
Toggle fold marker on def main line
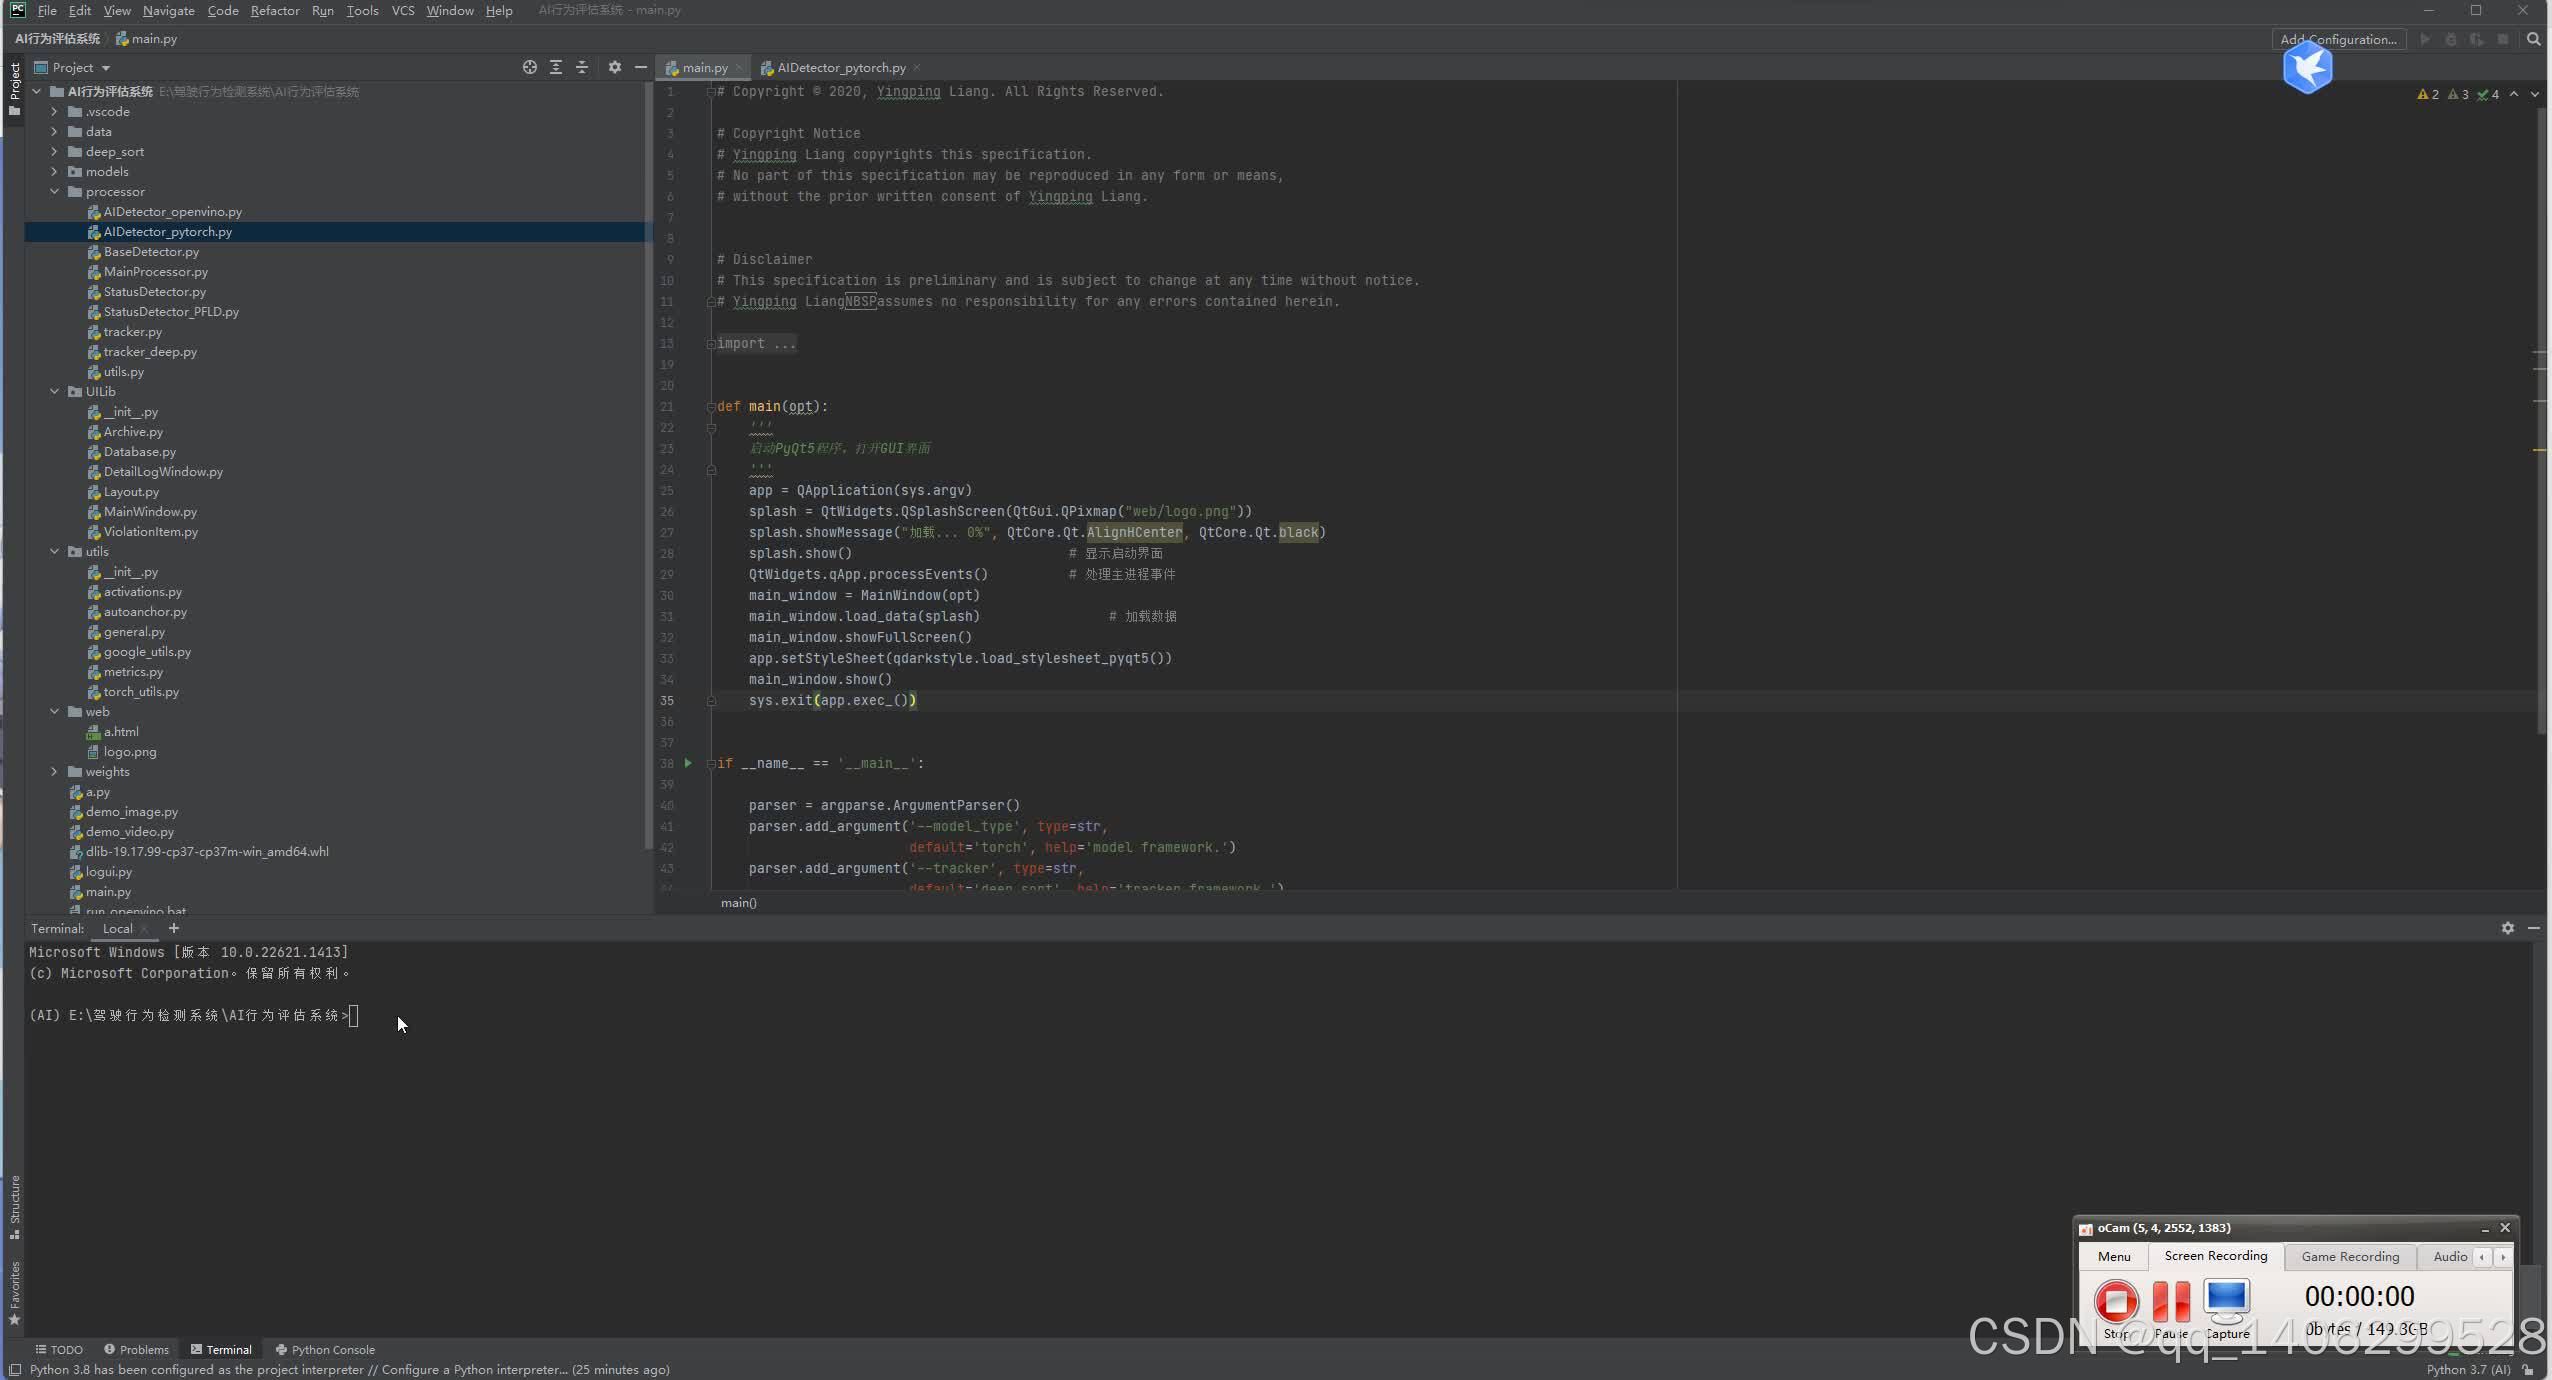[711, 406]
